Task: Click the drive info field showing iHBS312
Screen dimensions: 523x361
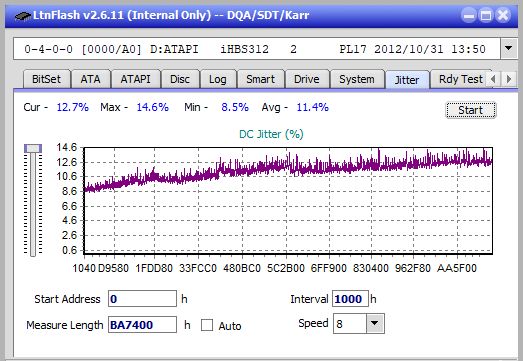Action: pyautogui.click(x=256, y=49)
